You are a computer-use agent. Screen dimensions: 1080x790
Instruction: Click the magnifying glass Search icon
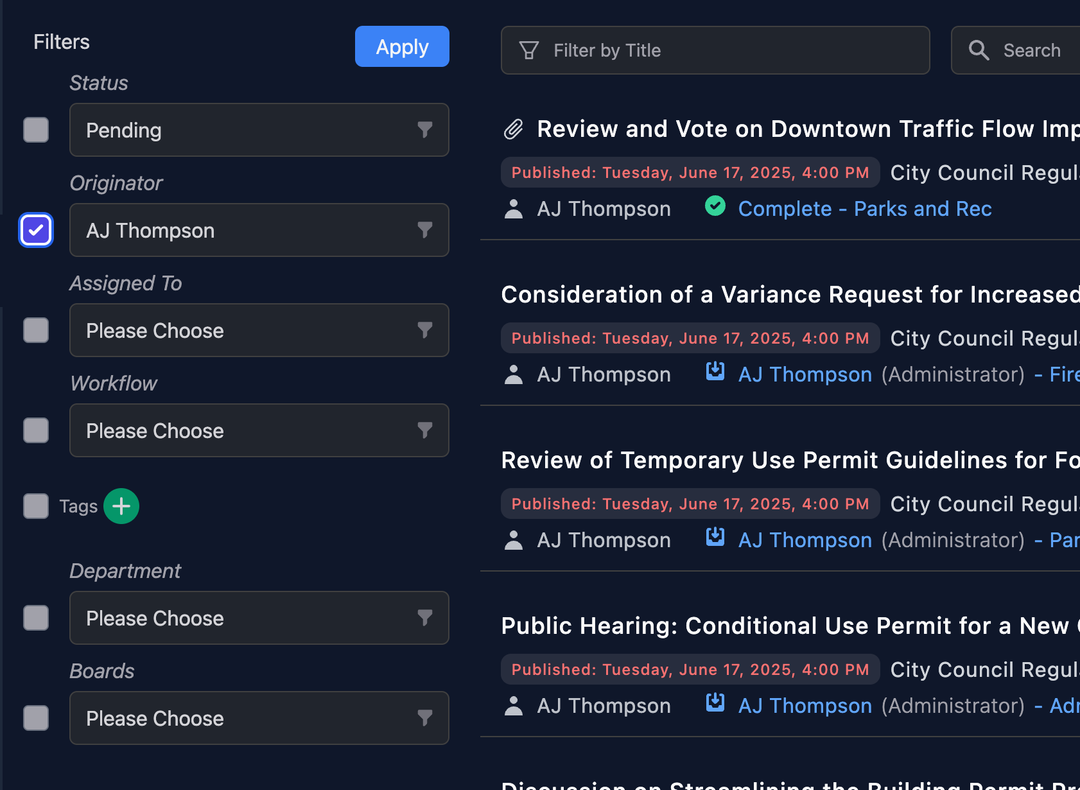979,50
